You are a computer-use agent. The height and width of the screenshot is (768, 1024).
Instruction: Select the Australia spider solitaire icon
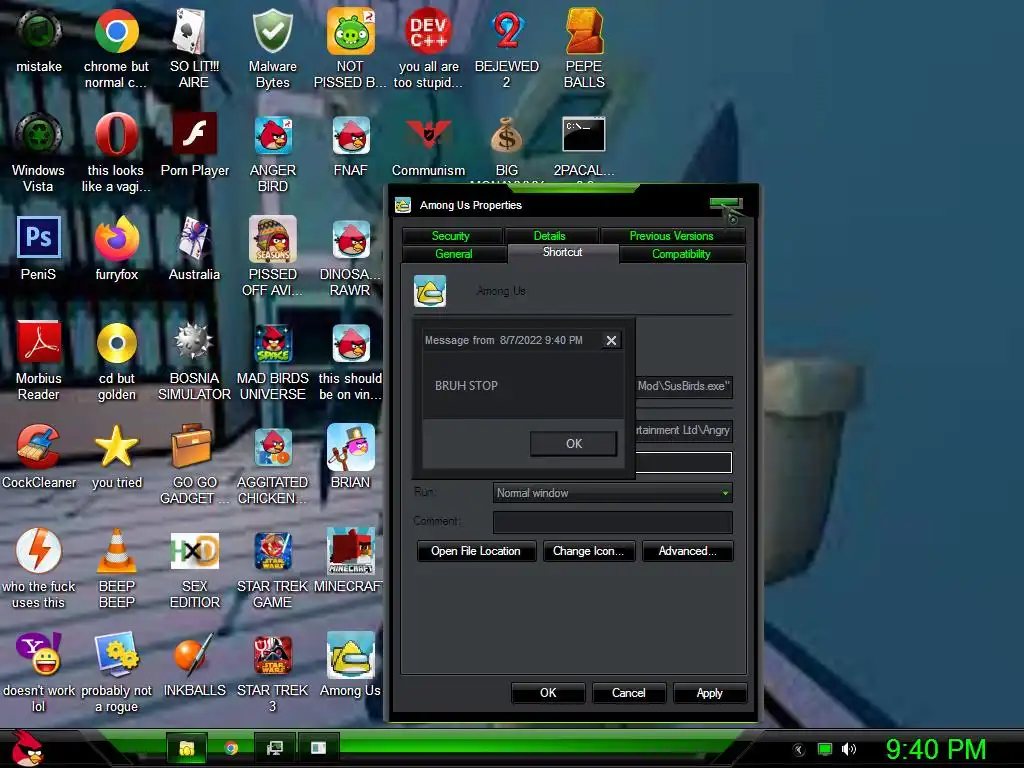coord(194,239)
